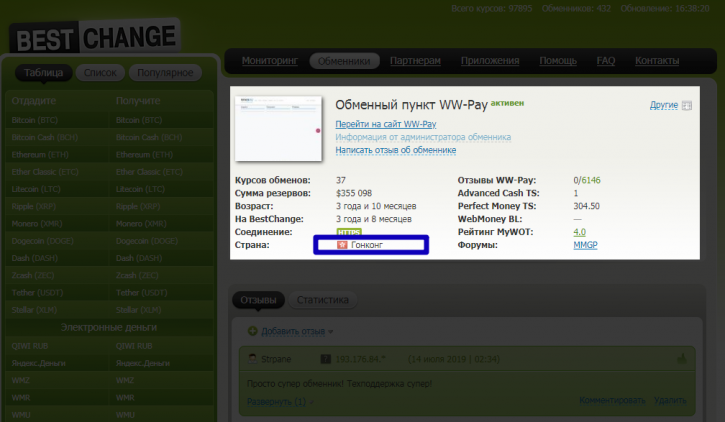
Task: Expand the Добавить отзыв dropdown
Action: pyautogui.click(x=297, y=331)
